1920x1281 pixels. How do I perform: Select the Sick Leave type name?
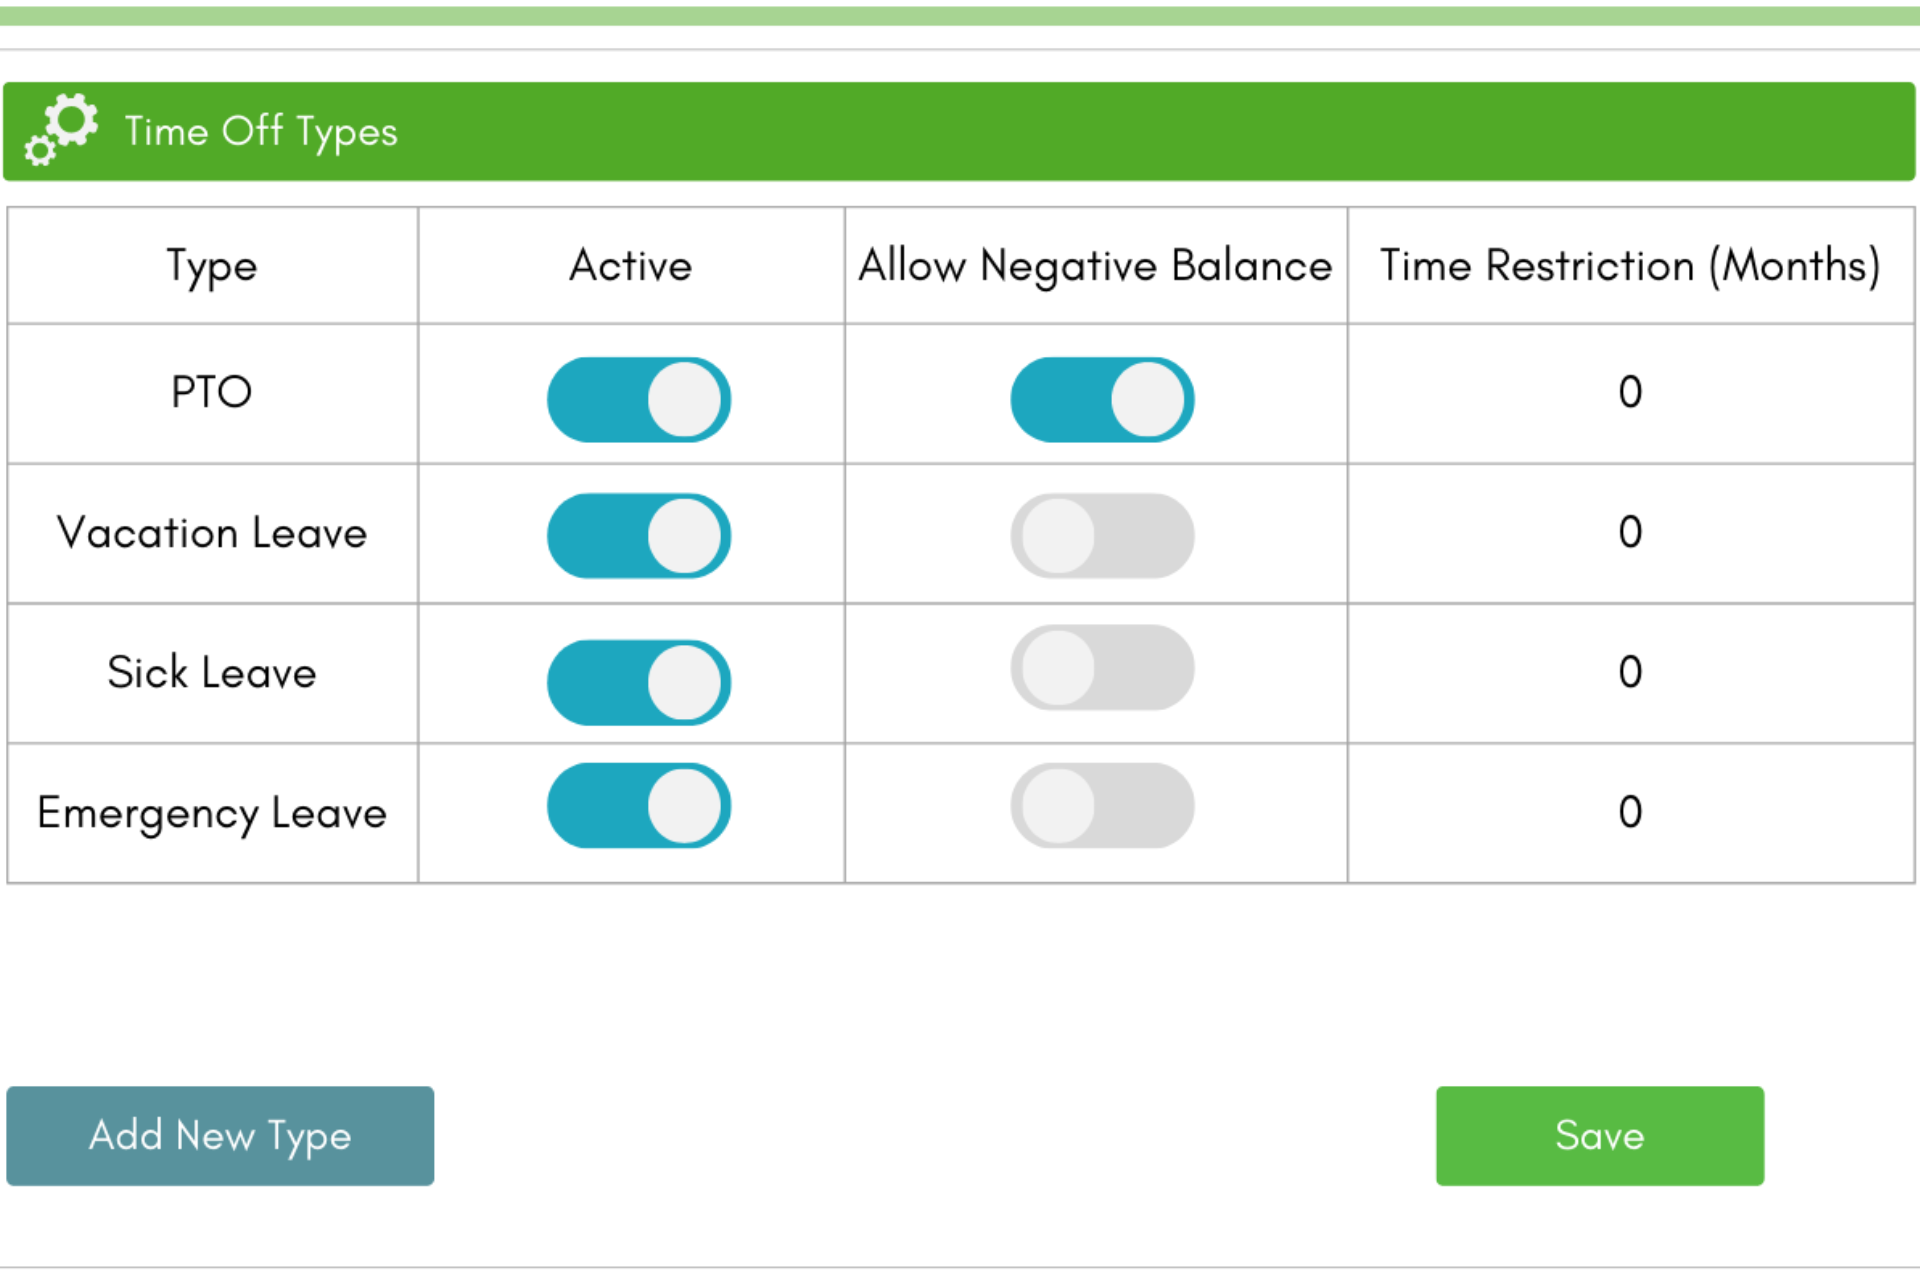[x=212, y=672]
